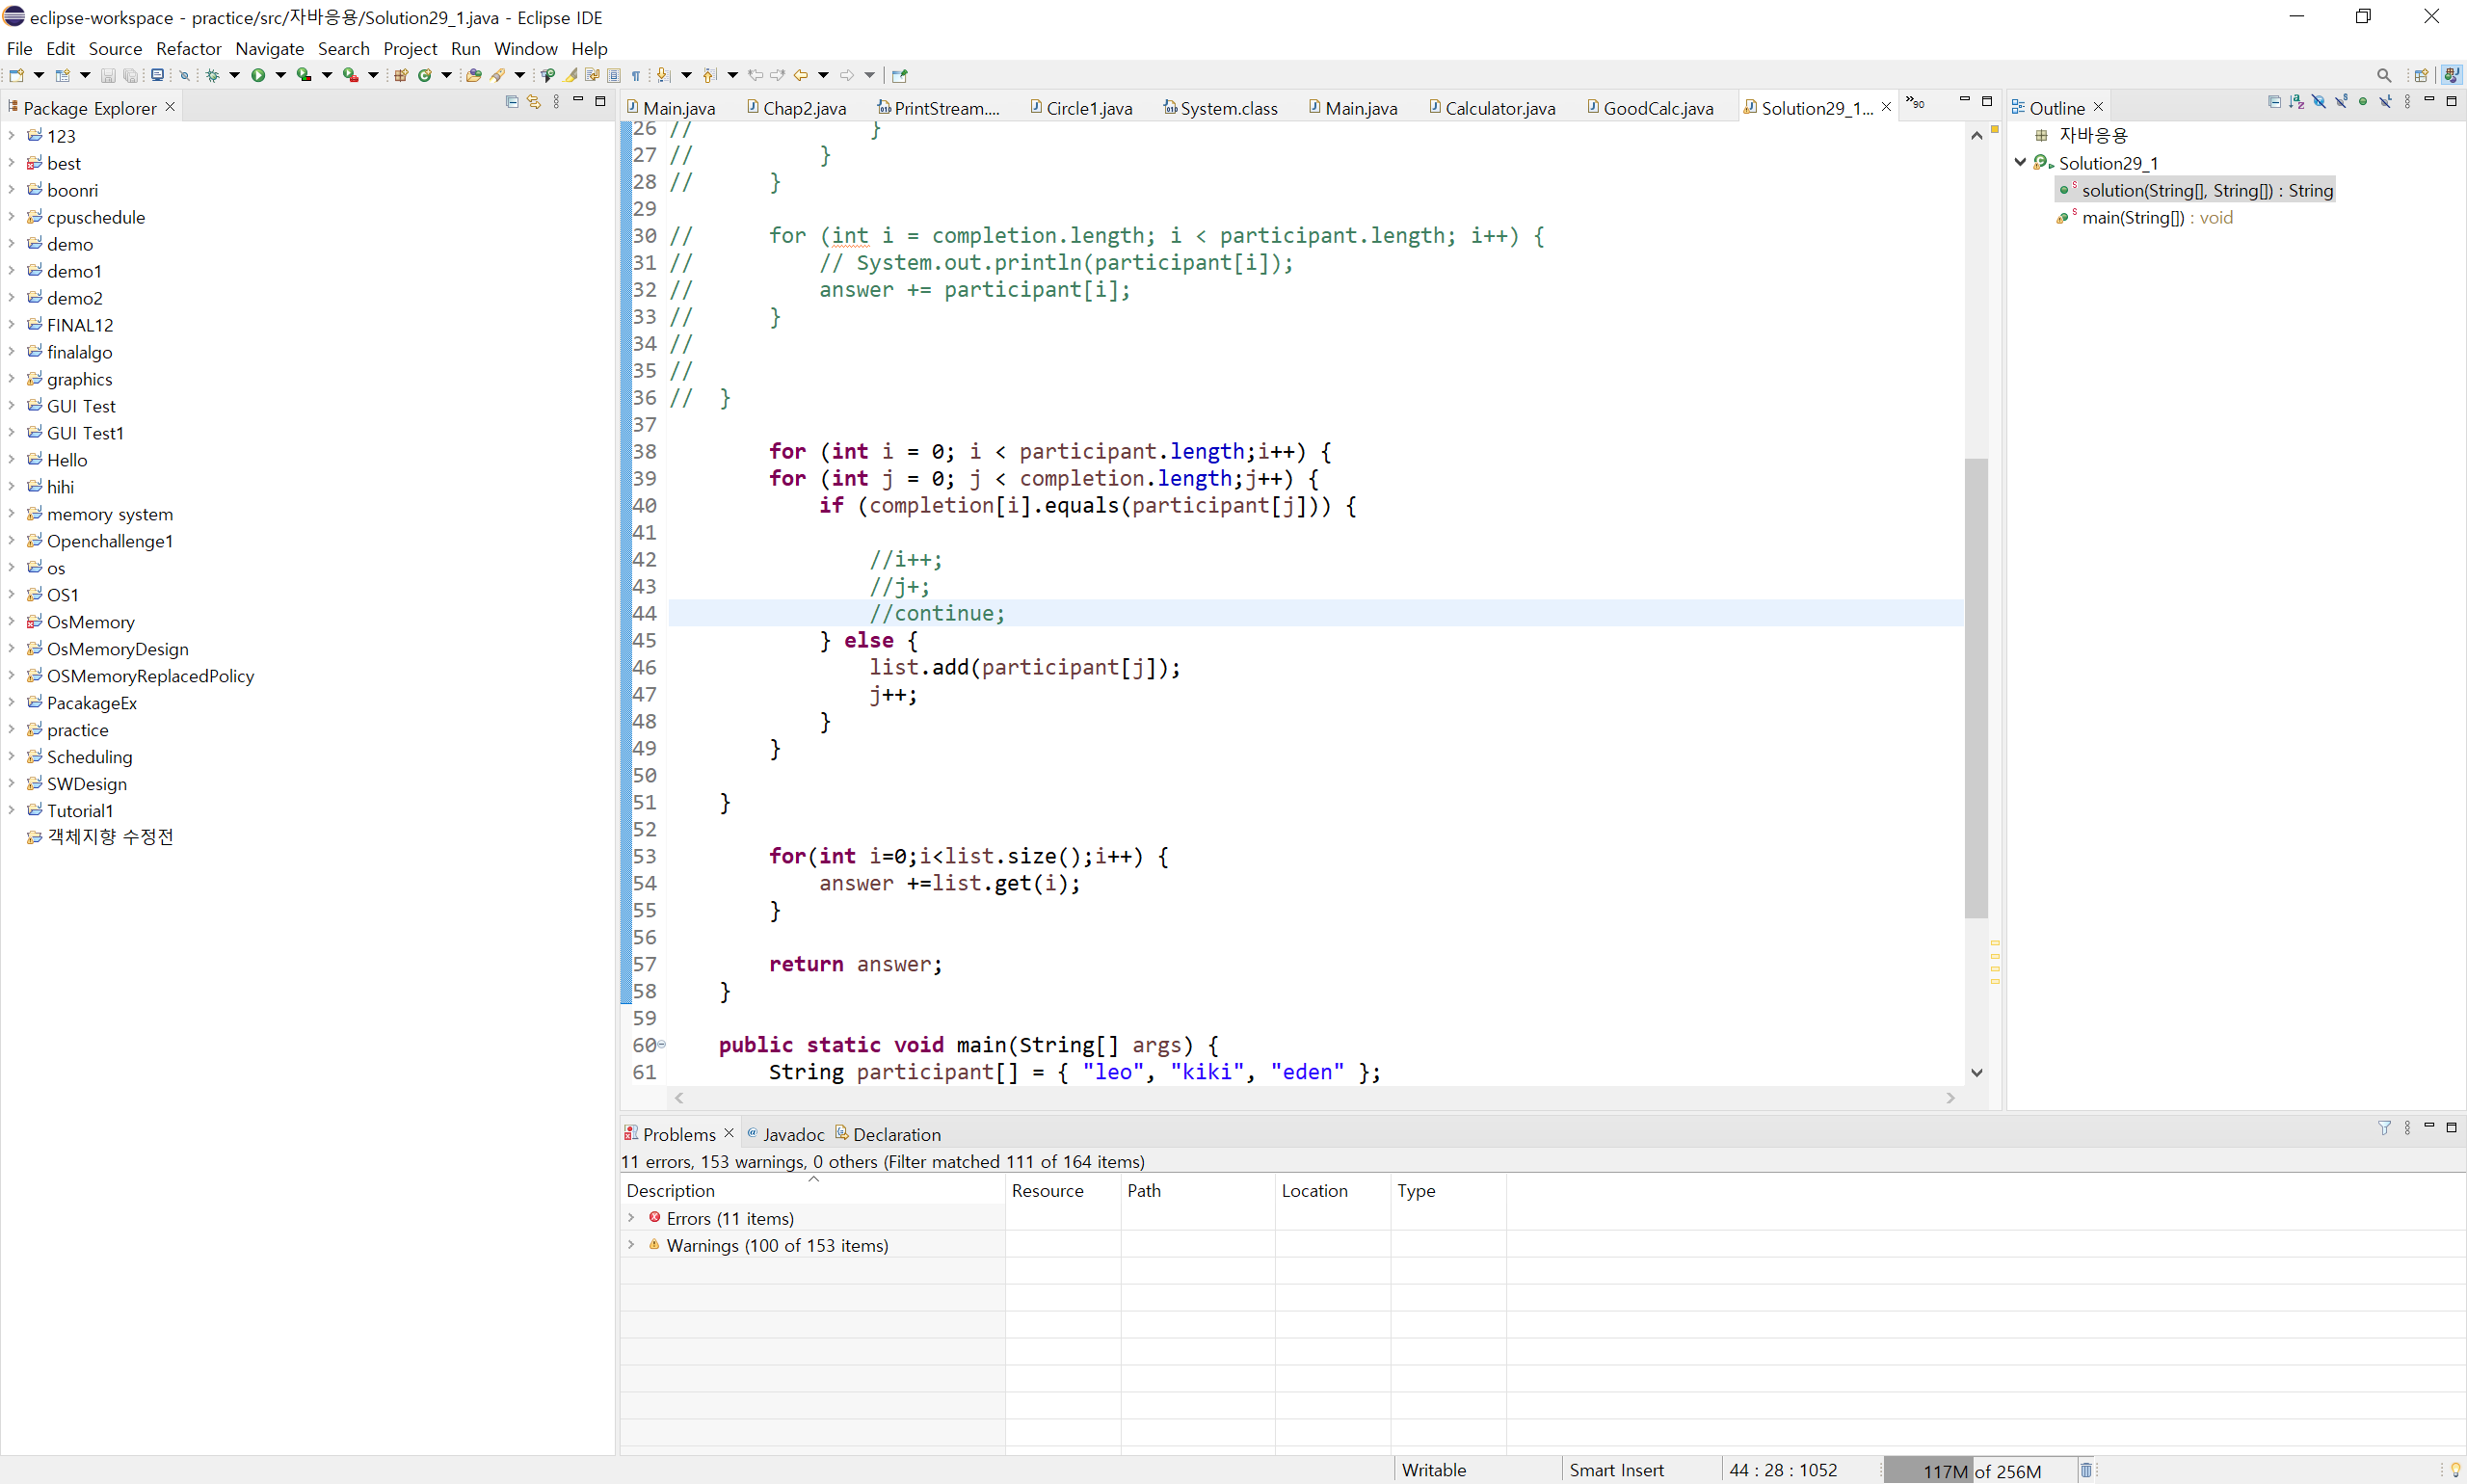Viewport: 2467px width, 1484px height.
Task: Open the Javadoc view tab
Action: 793,1134
